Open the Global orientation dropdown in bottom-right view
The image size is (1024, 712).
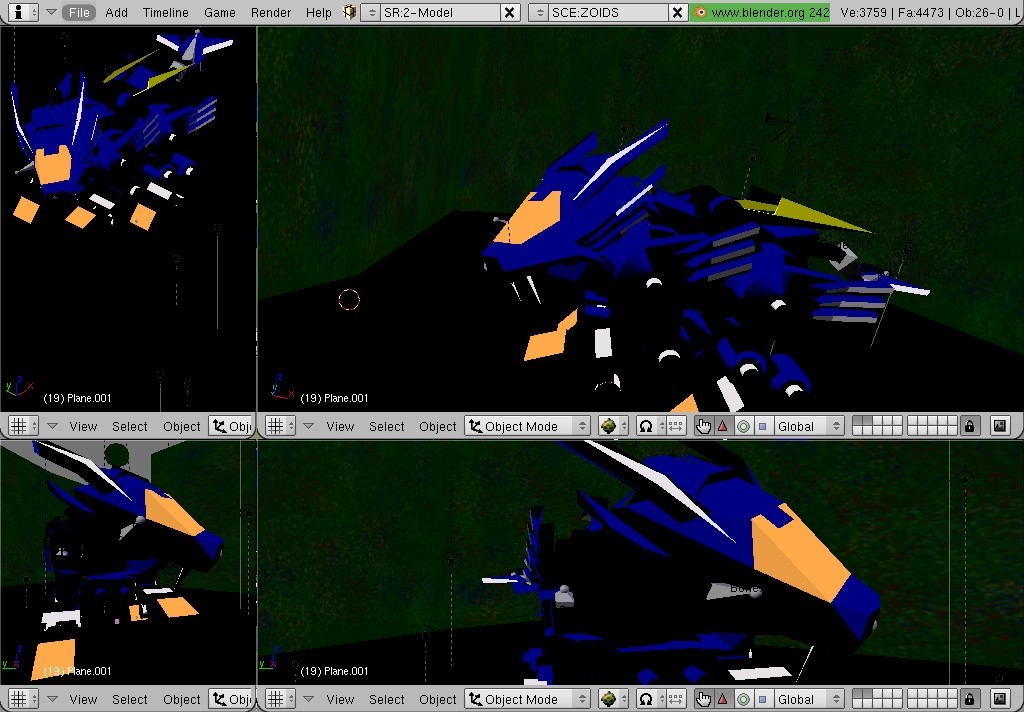tap(808, 699)
